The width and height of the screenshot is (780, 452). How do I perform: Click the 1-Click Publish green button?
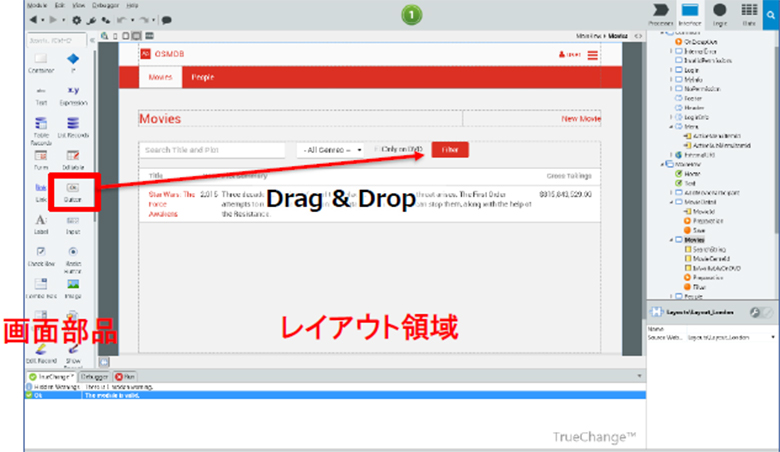coord(411,15)
